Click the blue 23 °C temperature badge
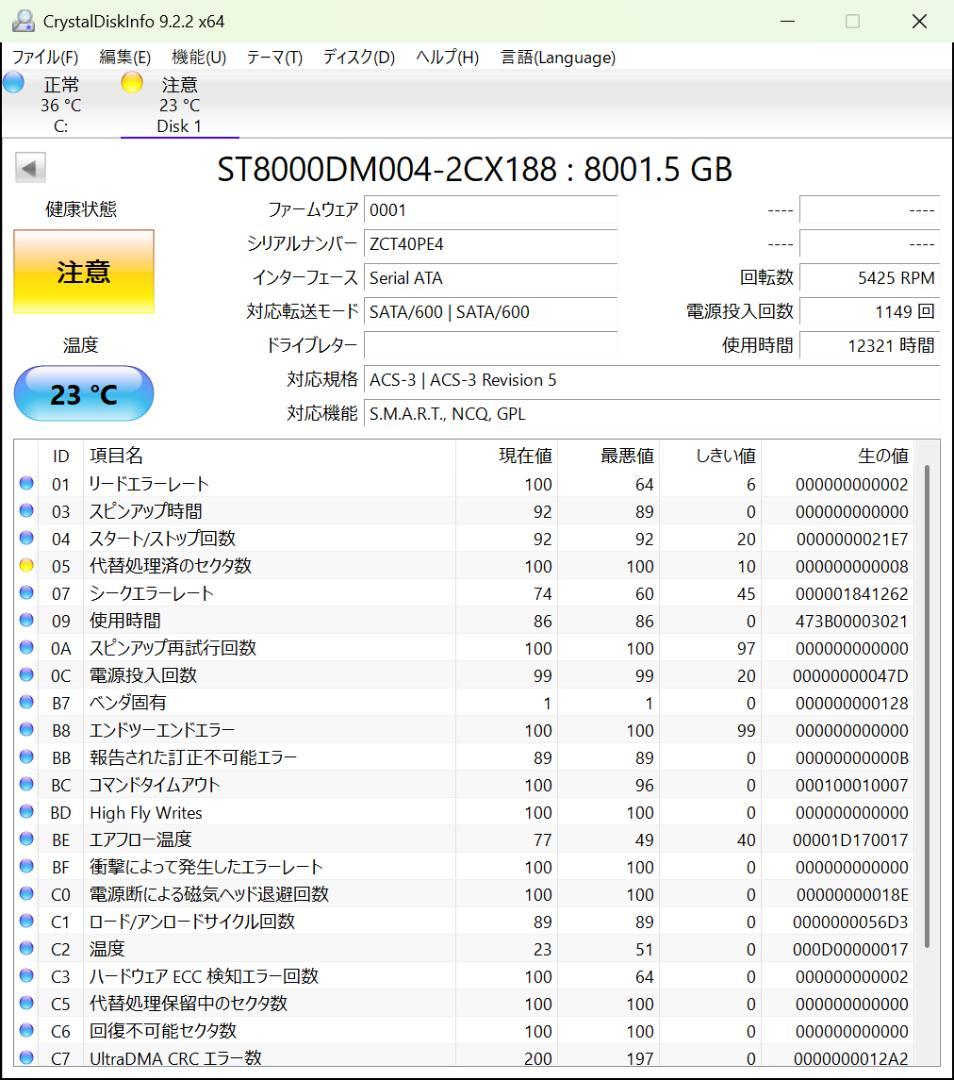The image size is (954, 1080). (x=83, y=394)
